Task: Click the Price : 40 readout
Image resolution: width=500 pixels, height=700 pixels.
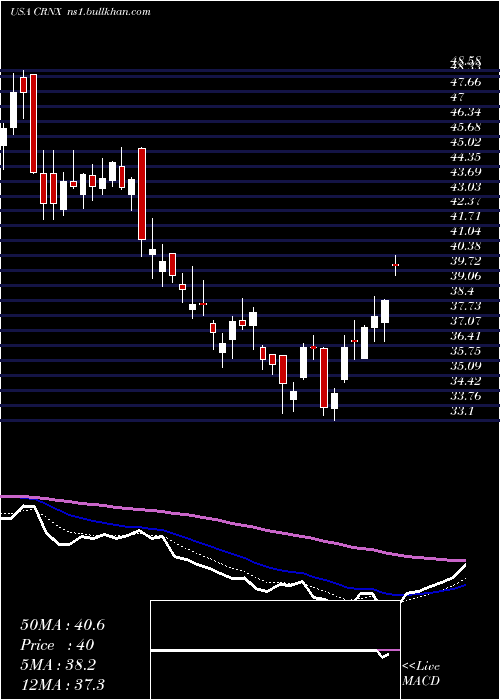Action: (x=57, y=645)
